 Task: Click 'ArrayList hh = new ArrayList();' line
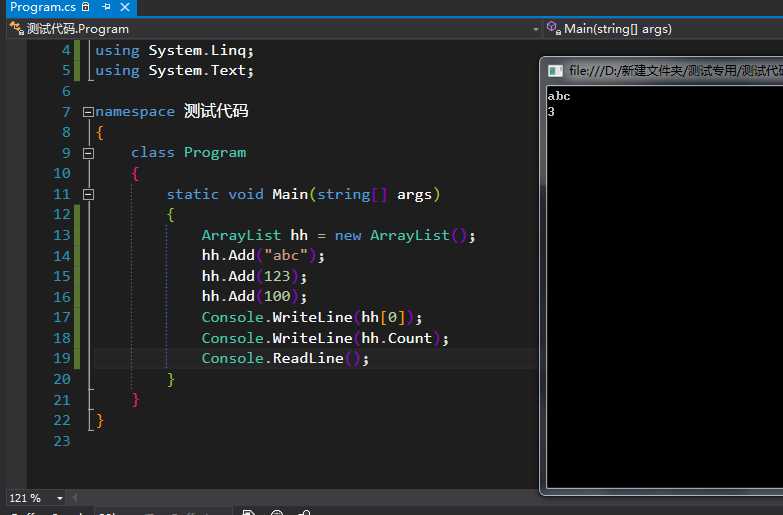[x=339, y=235]
